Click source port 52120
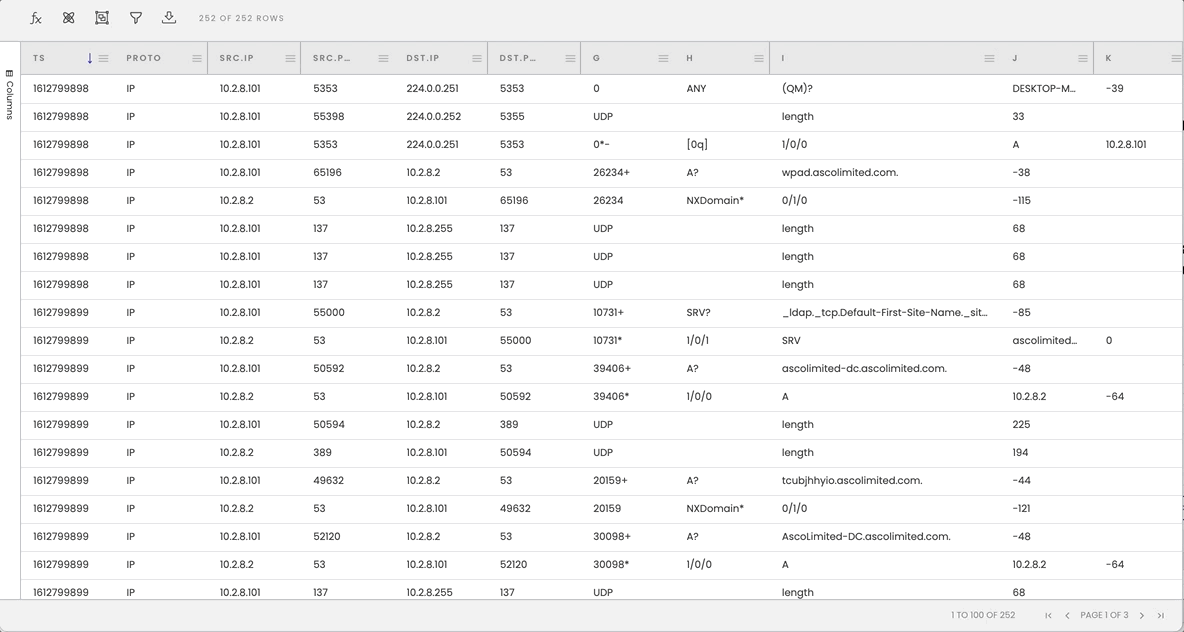 pos(326,536)
